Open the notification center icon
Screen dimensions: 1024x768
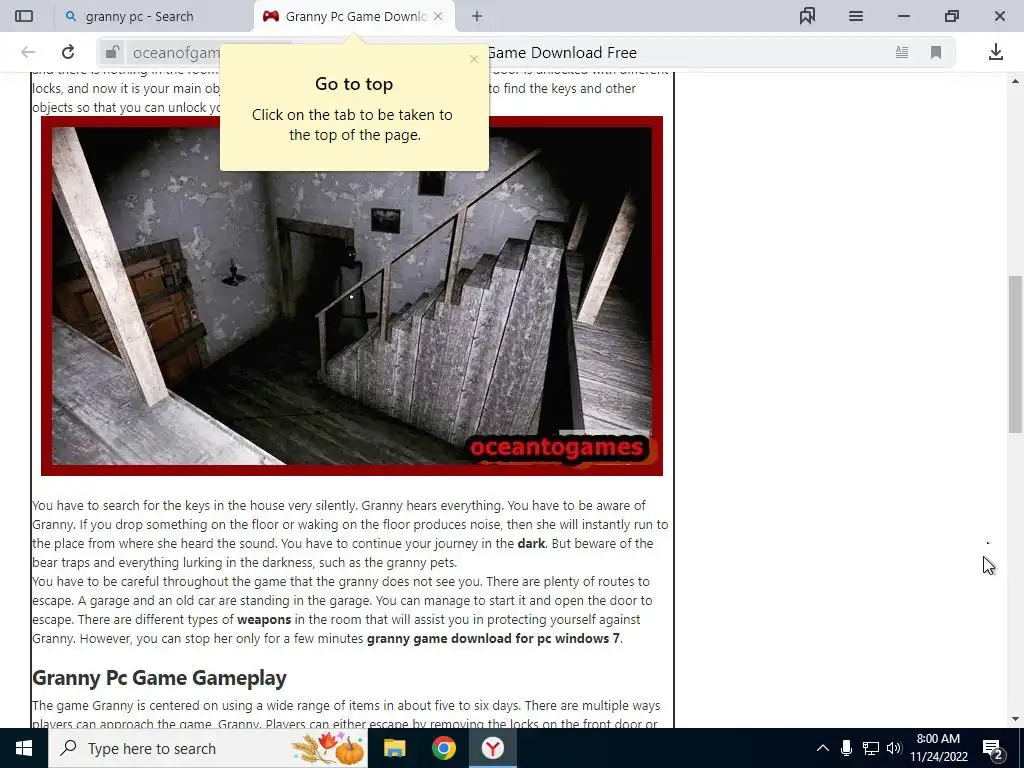tap(993, 748)
